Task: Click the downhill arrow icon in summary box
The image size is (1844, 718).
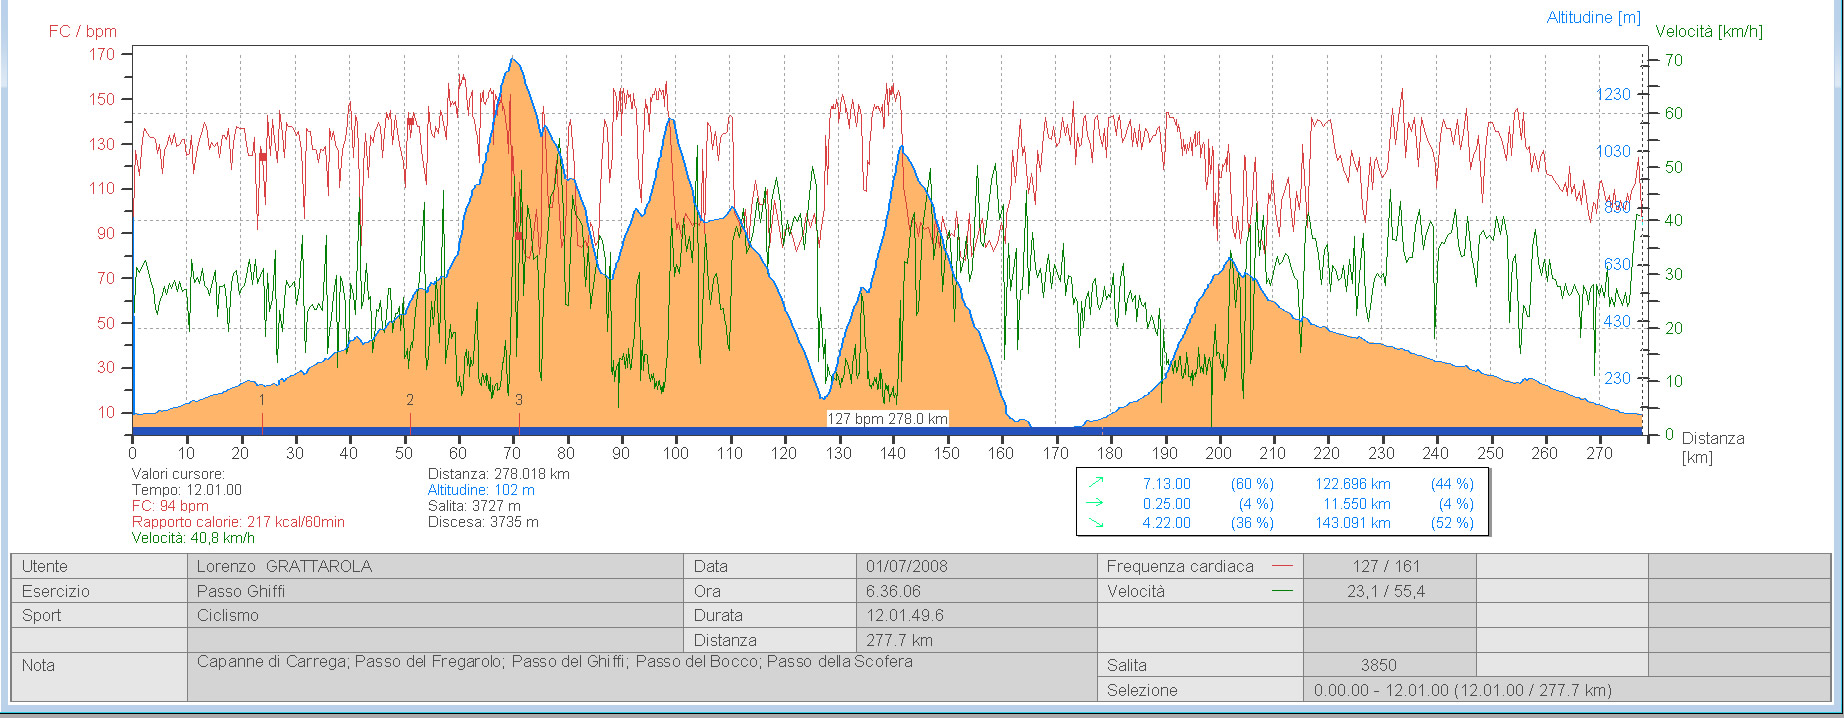Action: point(1095,522)
